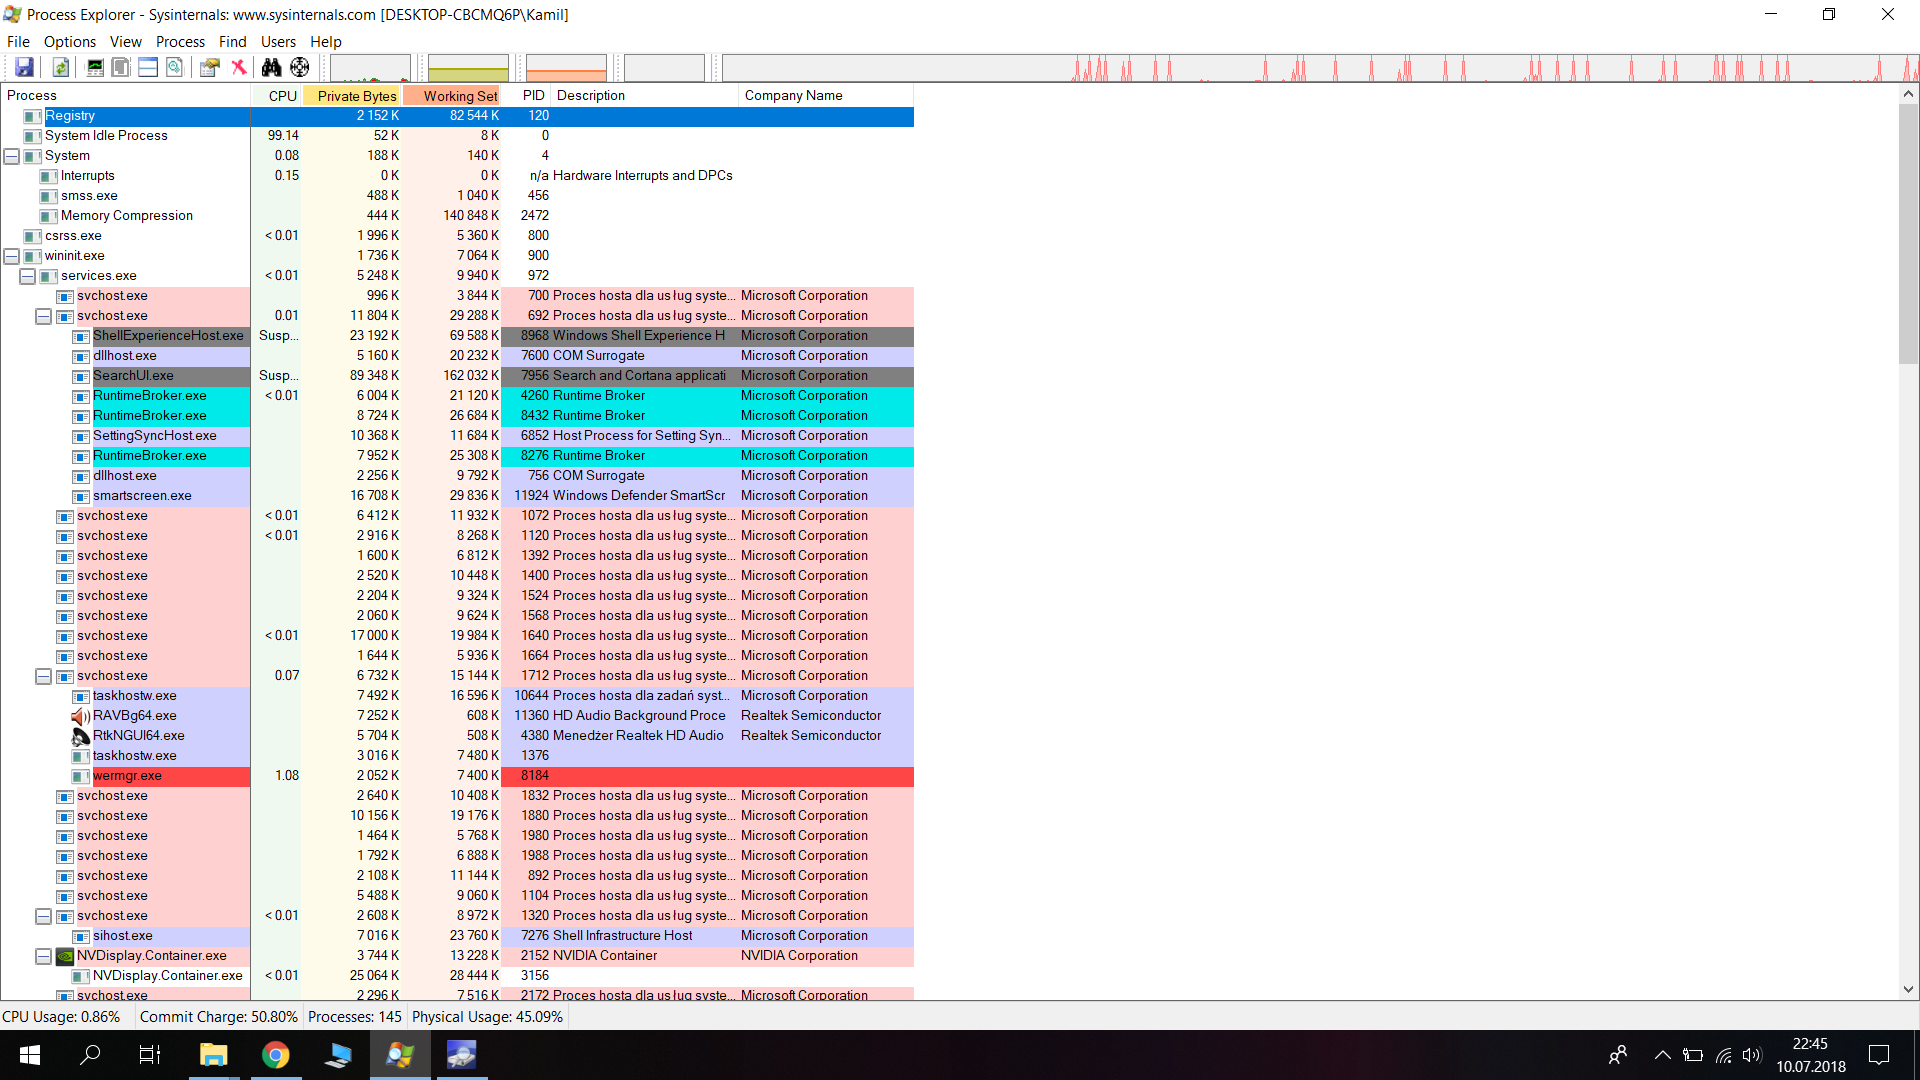The height and width of the screenshot is (1080, 1920).
Task: Sort by the CPU column header
Action: [277, 96]
